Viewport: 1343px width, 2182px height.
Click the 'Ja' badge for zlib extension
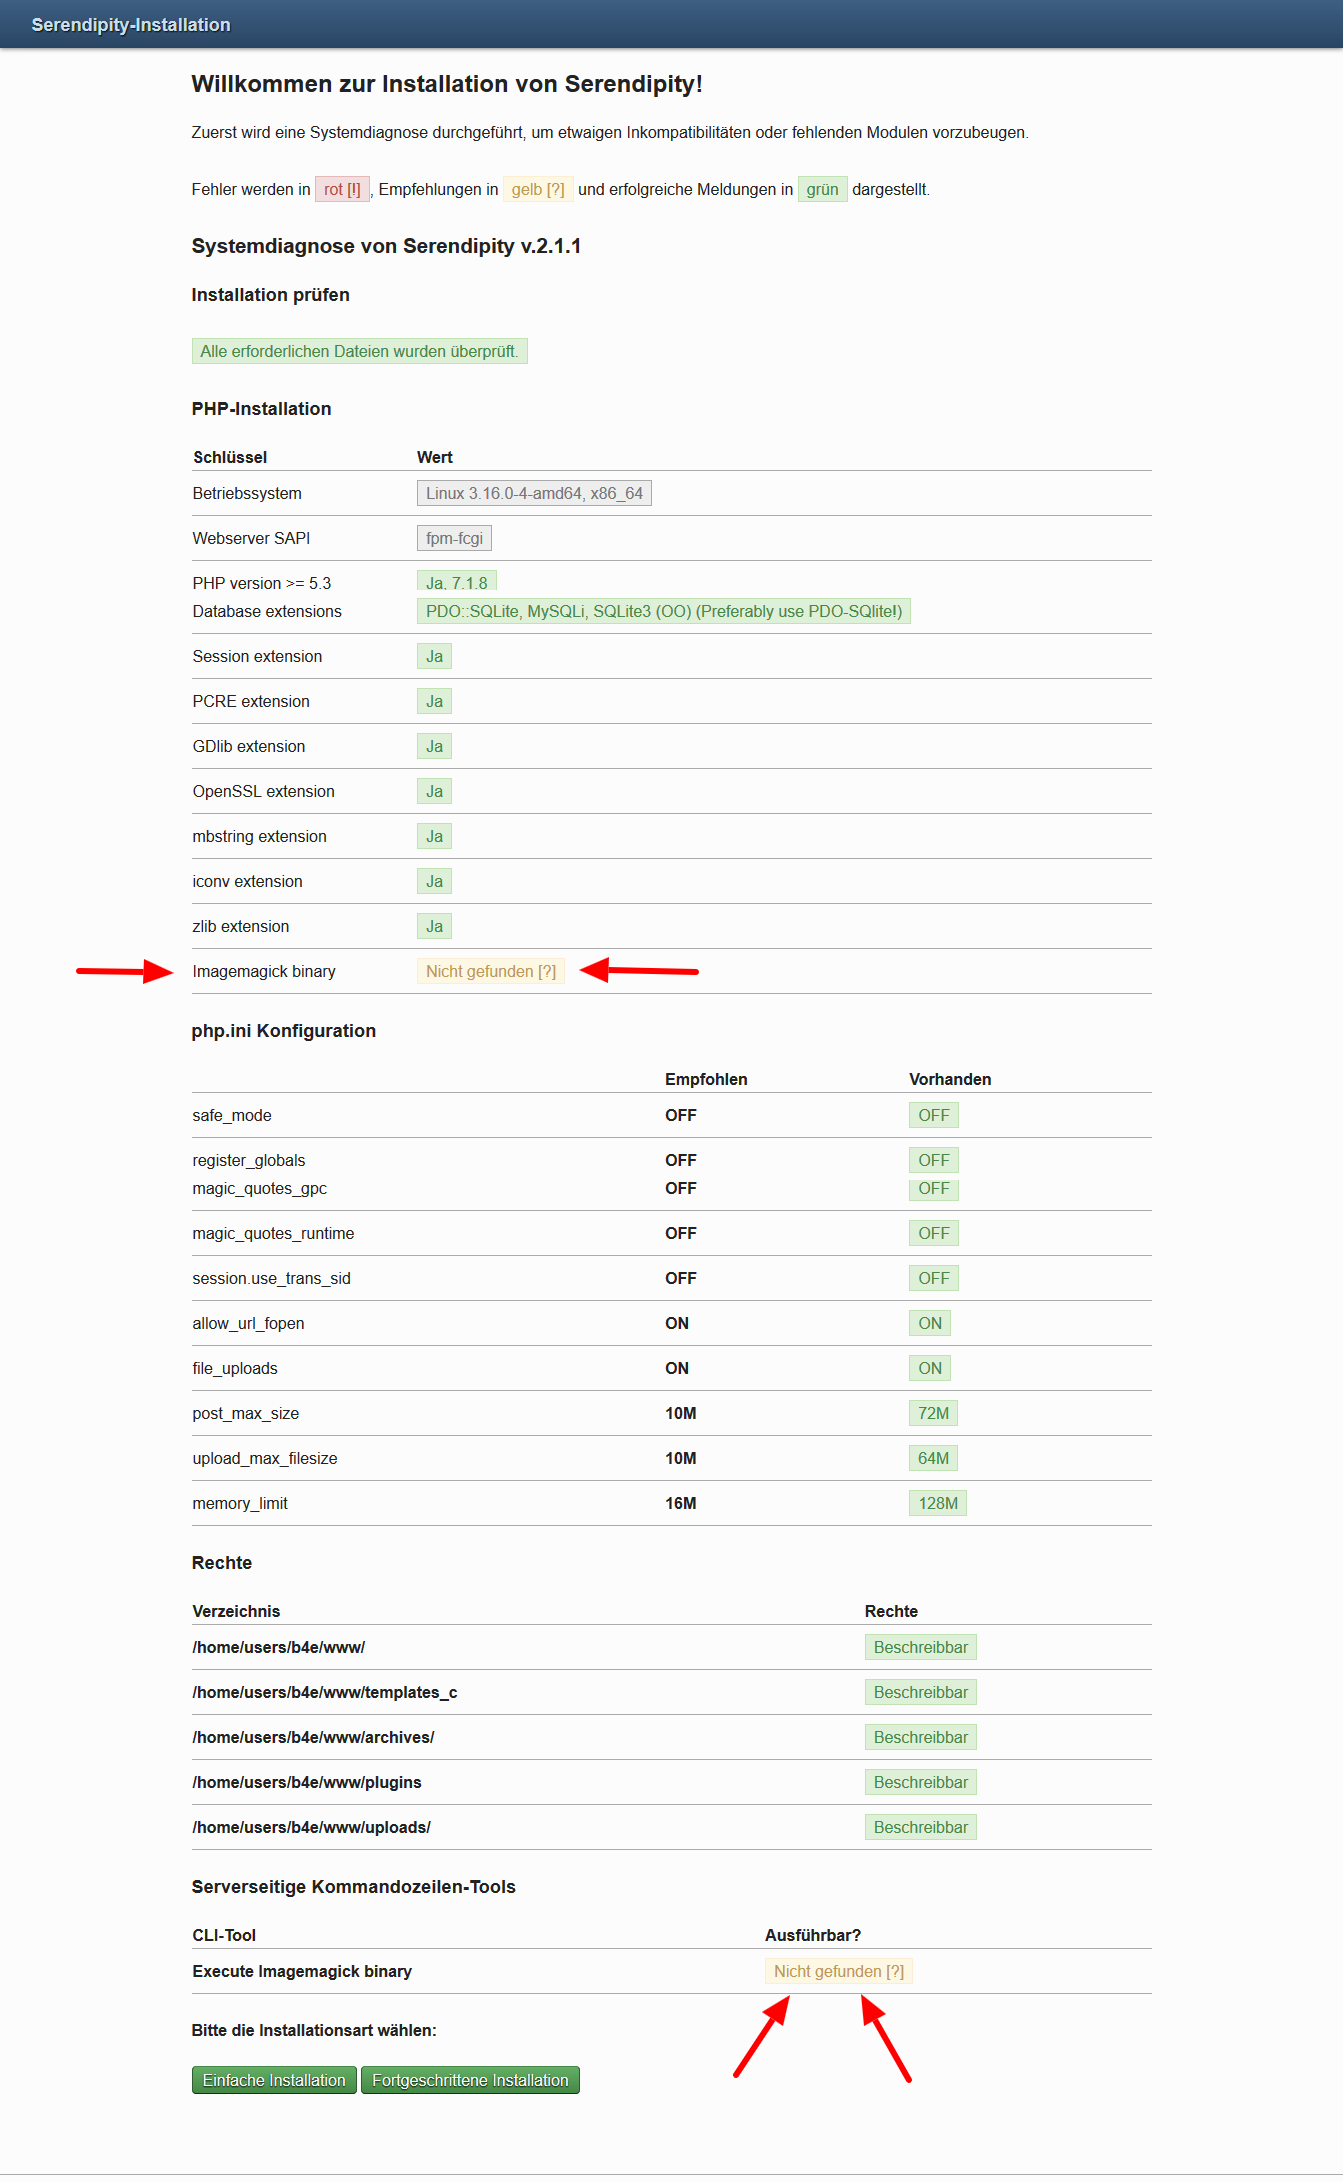click(x=434, y=926)
